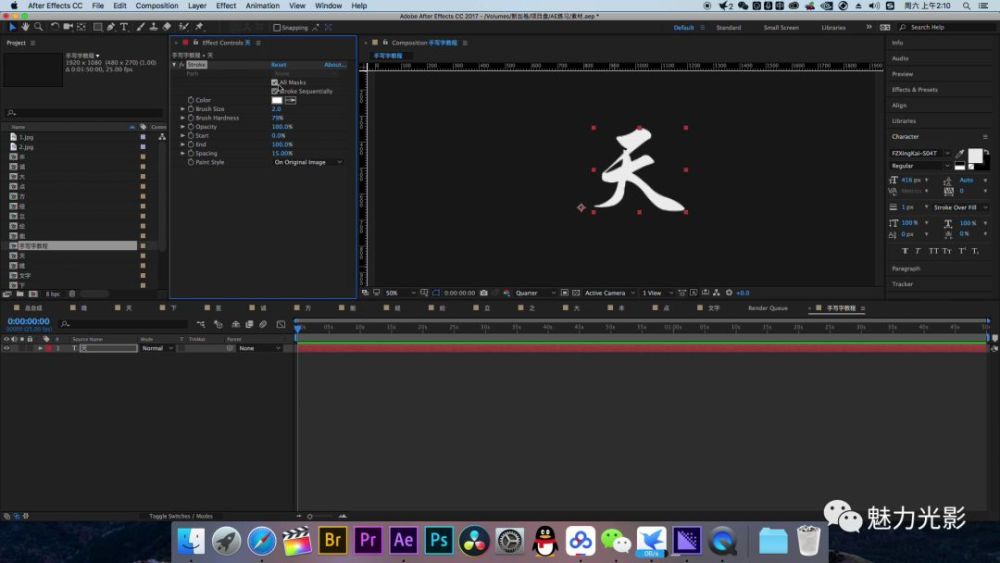1000x563 pixels.
Task: Select the Pen tool
Action: click(111, 27)
